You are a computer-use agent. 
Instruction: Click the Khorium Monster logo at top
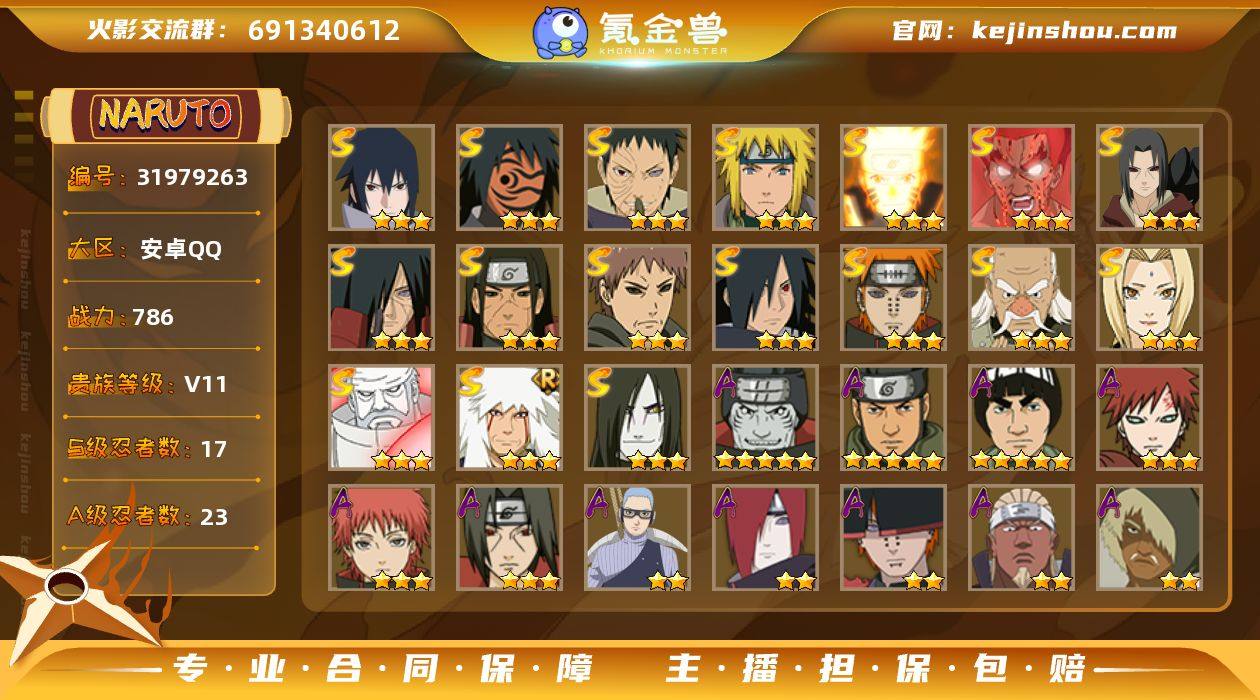(x=630, y=32)
